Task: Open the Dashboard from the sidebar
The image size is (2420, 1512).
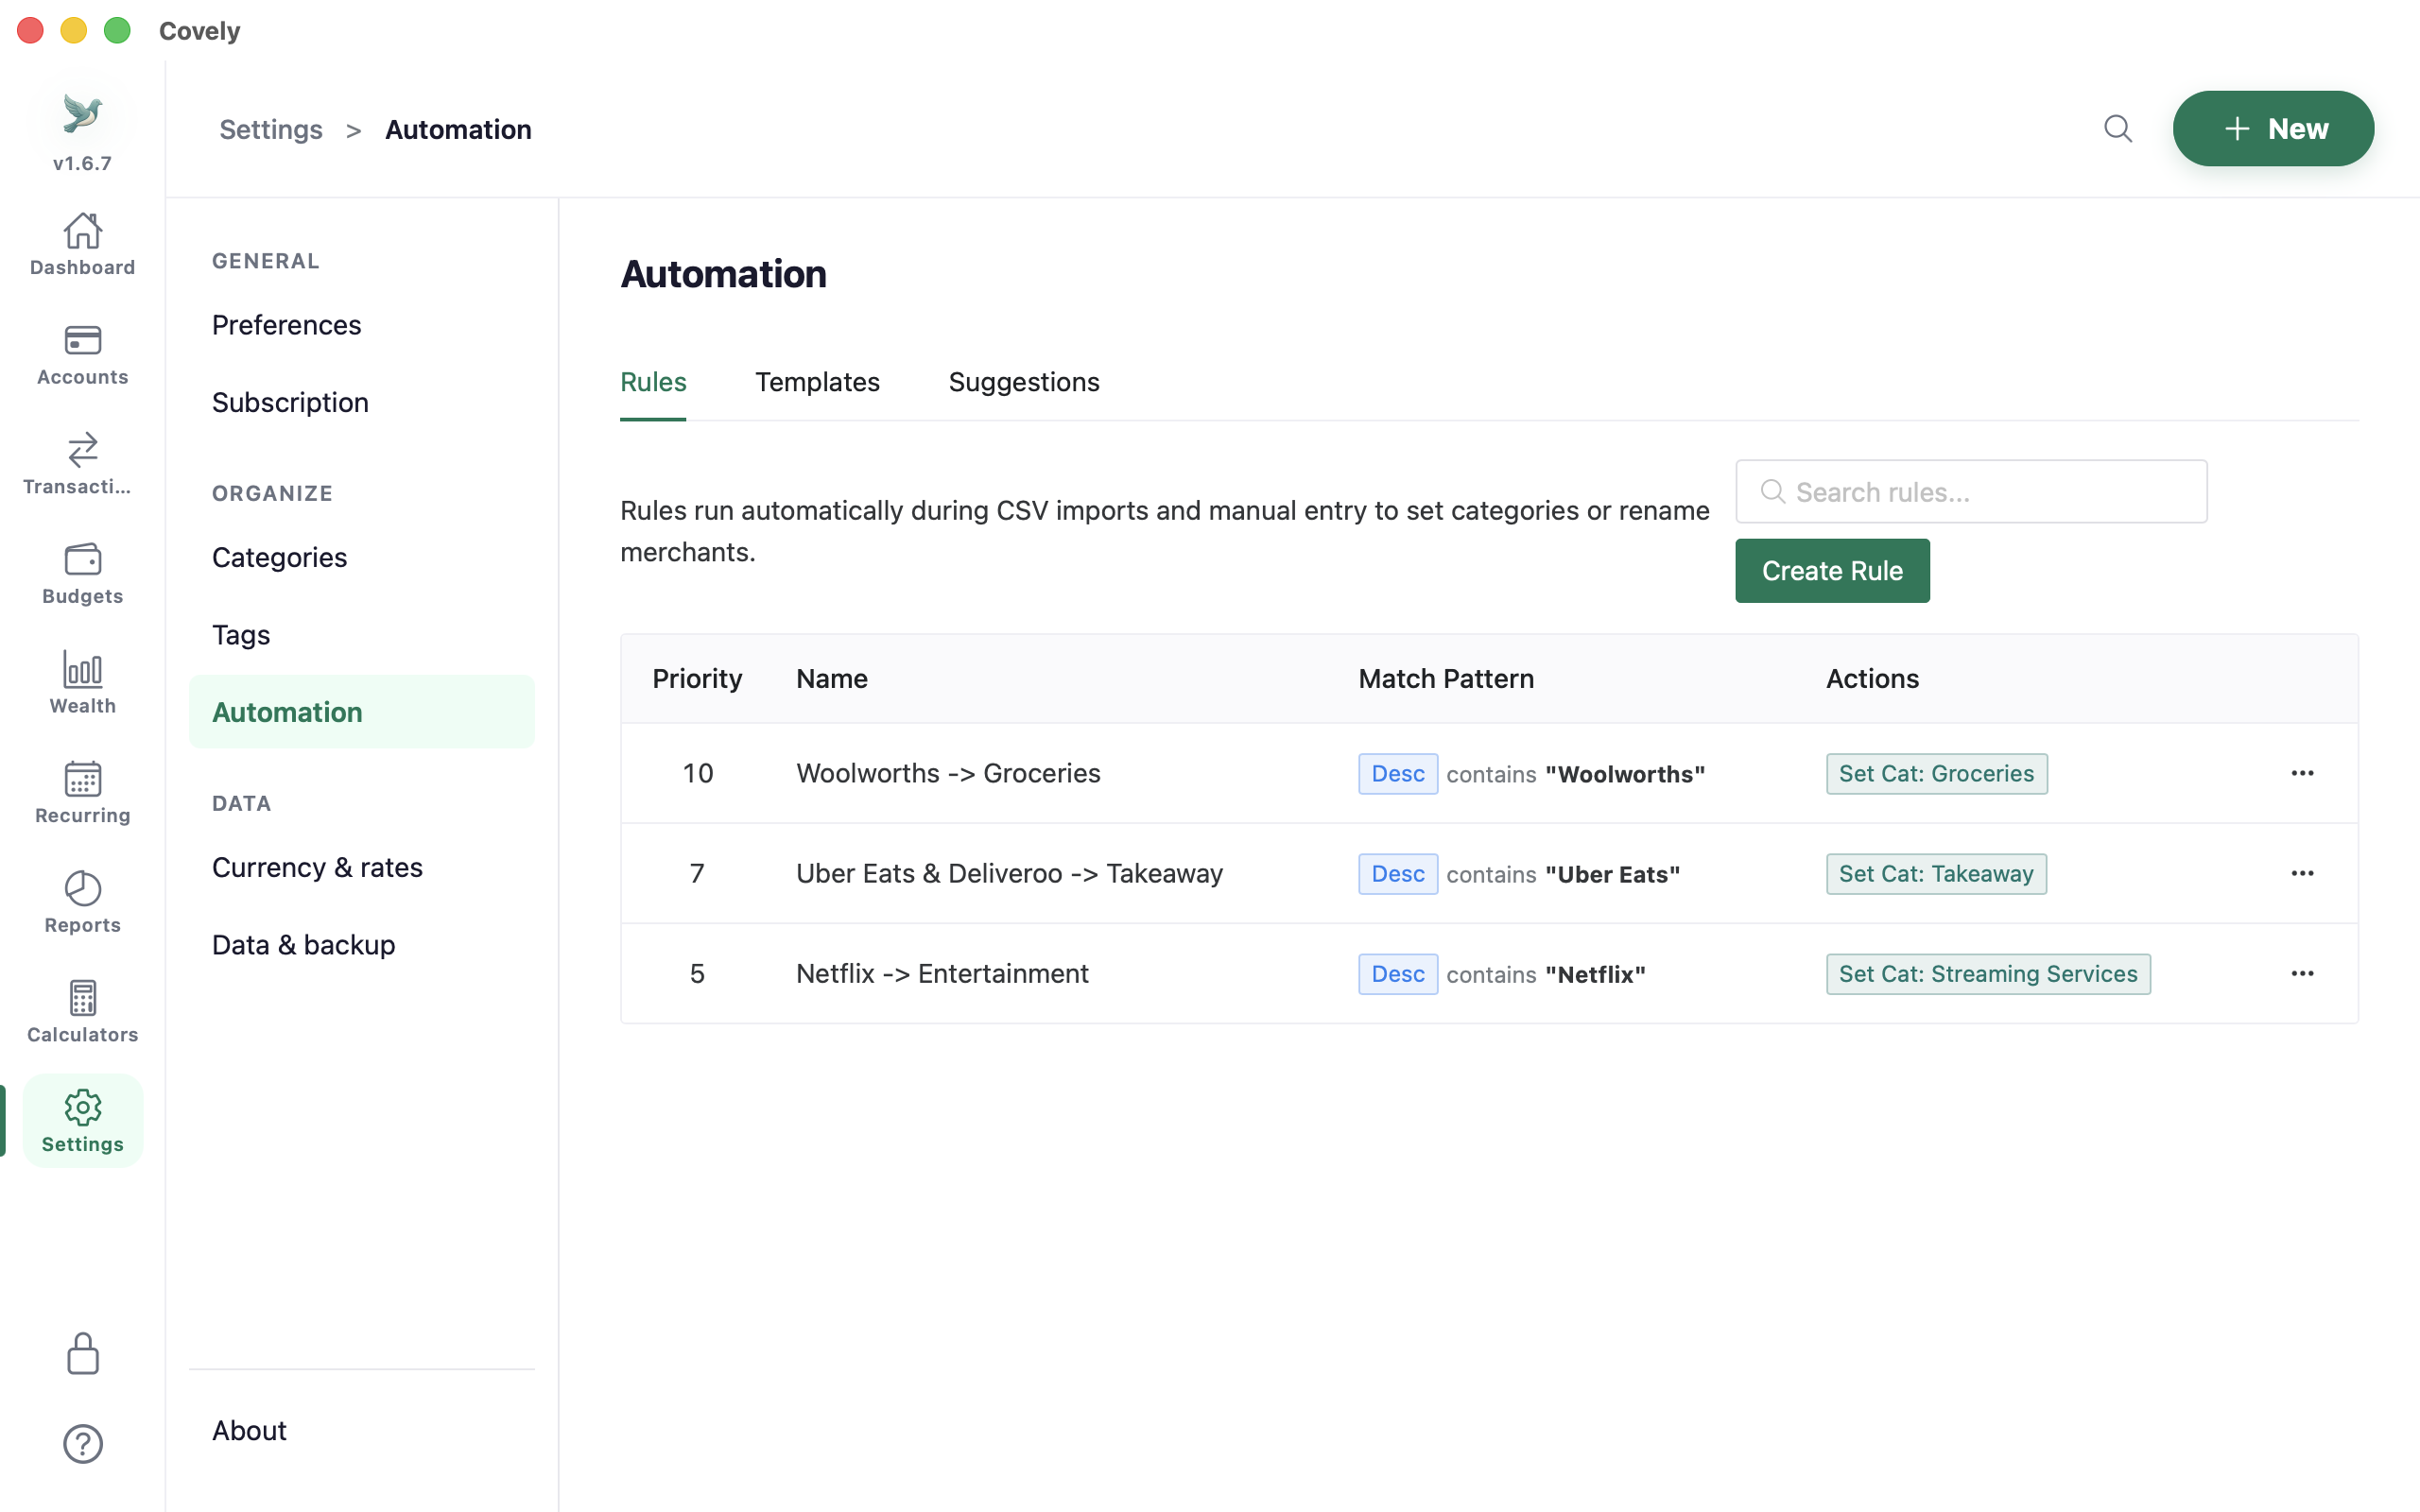Action: (x=82, y=244)
